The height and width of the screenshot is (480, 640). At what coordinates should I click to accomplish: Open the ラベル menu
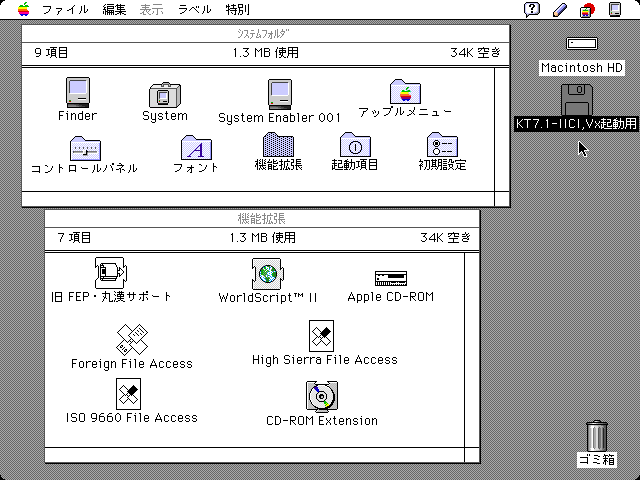click(x=195, y=9)
